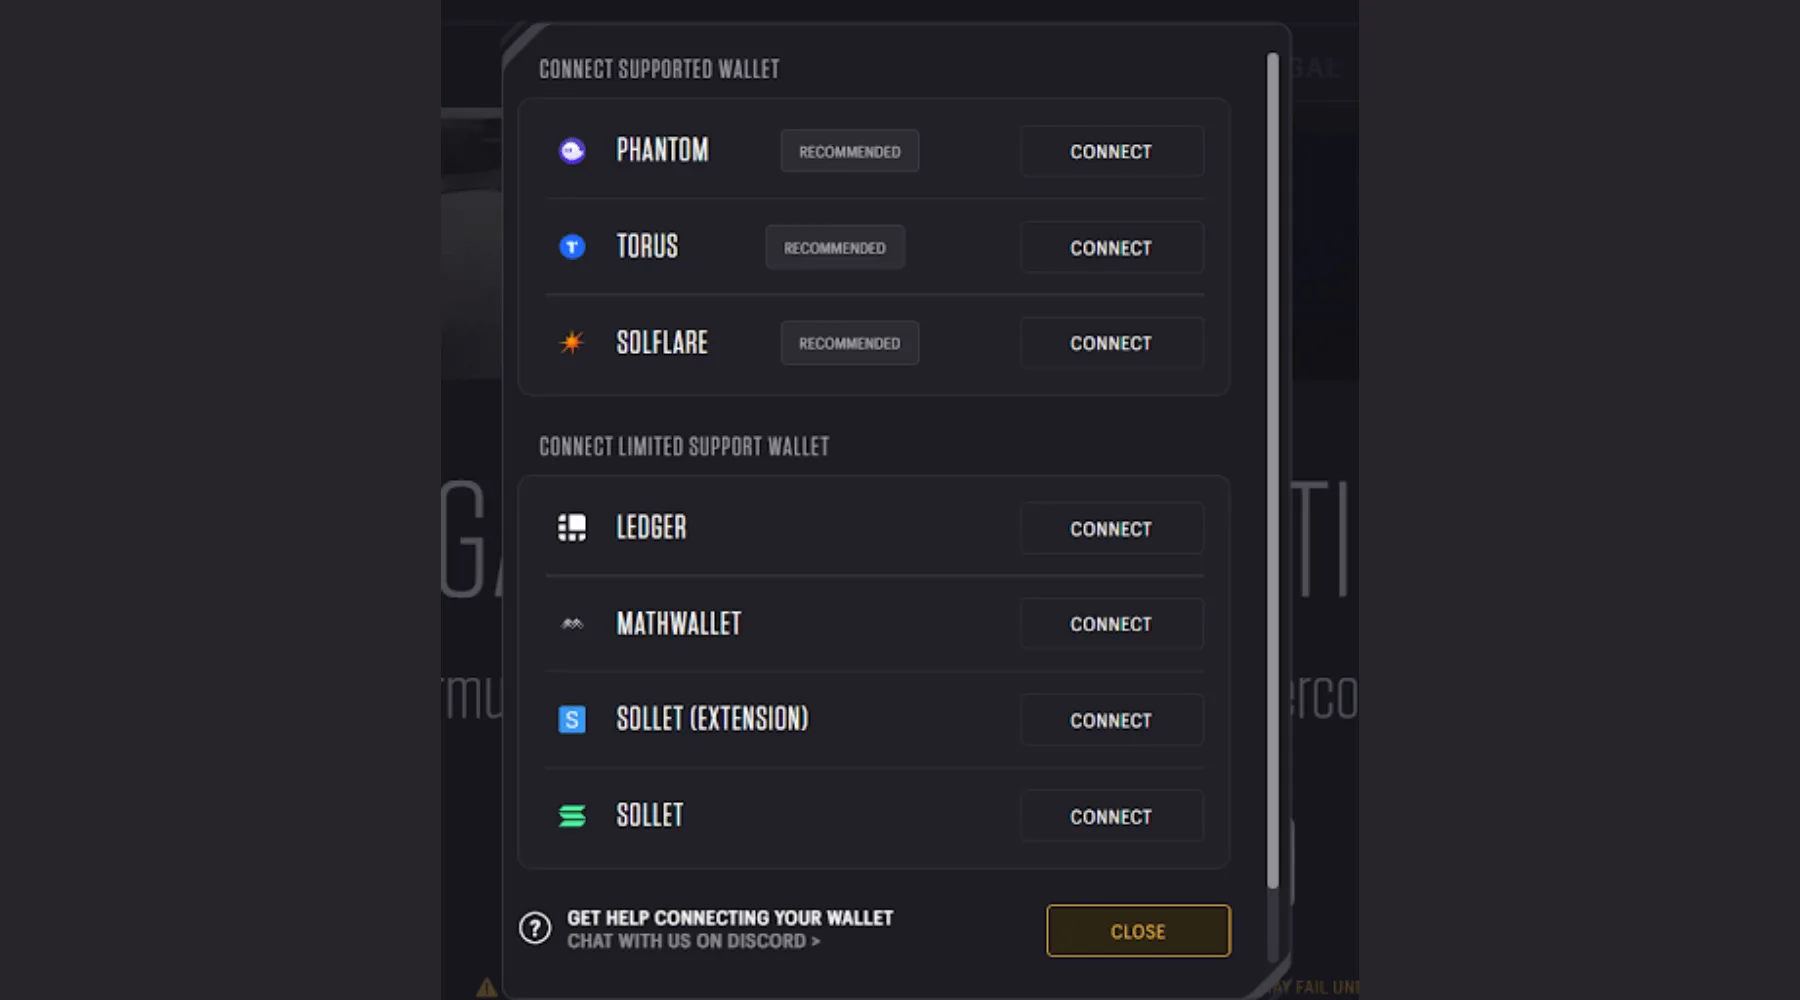Click the question mark help icon
The image size is (1800, 1000).
535,929
